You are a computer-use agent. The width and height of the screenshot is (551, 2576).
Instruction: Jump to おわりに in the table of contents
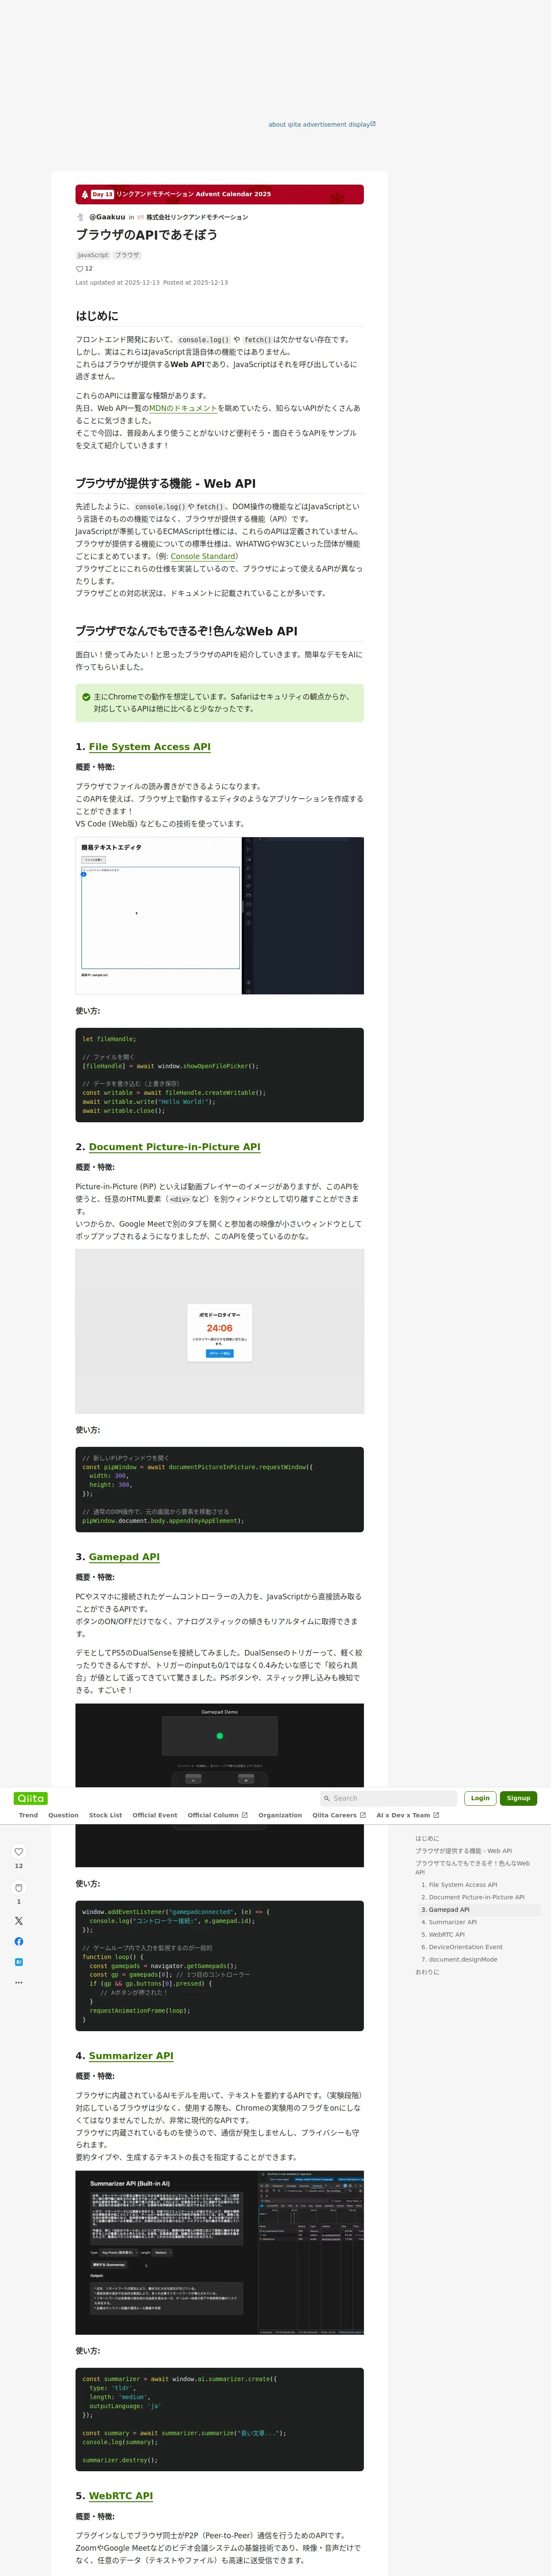click(x=427, y=1972)
